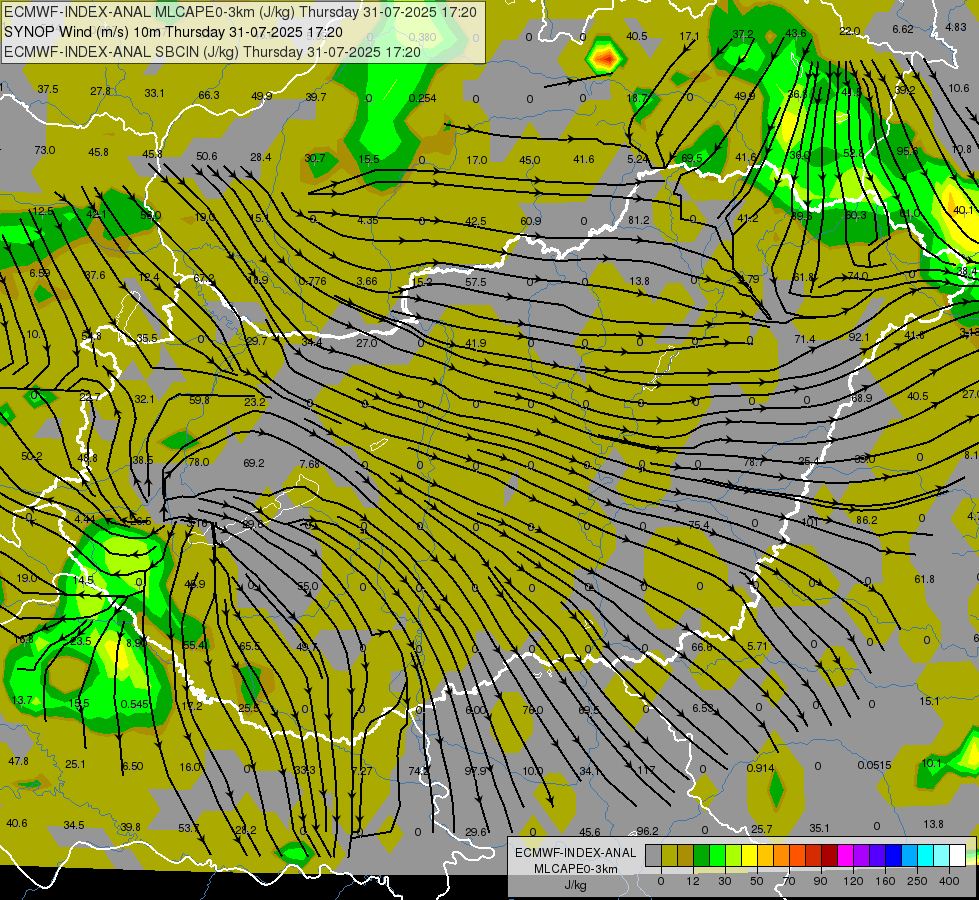Click the map value 0.545
Viewport: 979px width, 900px height.
pos(135,704)
